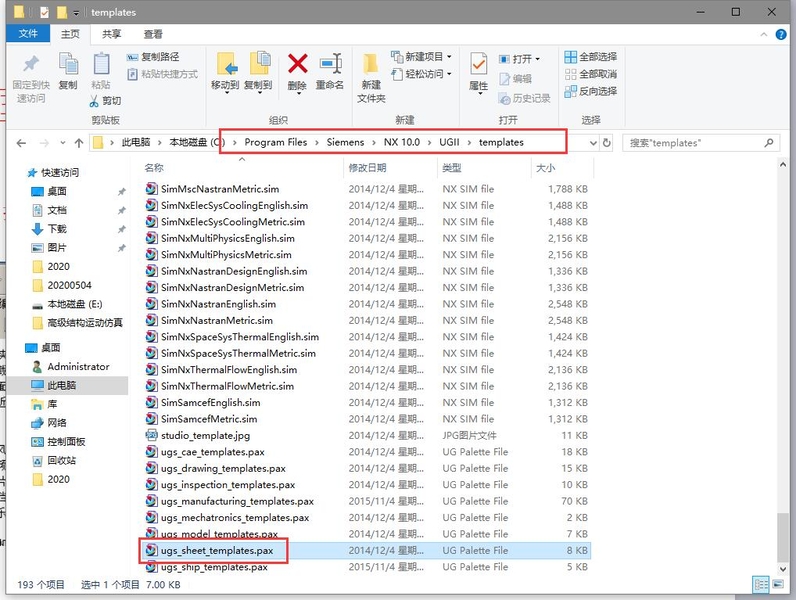Click the Up one level arrow

[x=79, y=143]
